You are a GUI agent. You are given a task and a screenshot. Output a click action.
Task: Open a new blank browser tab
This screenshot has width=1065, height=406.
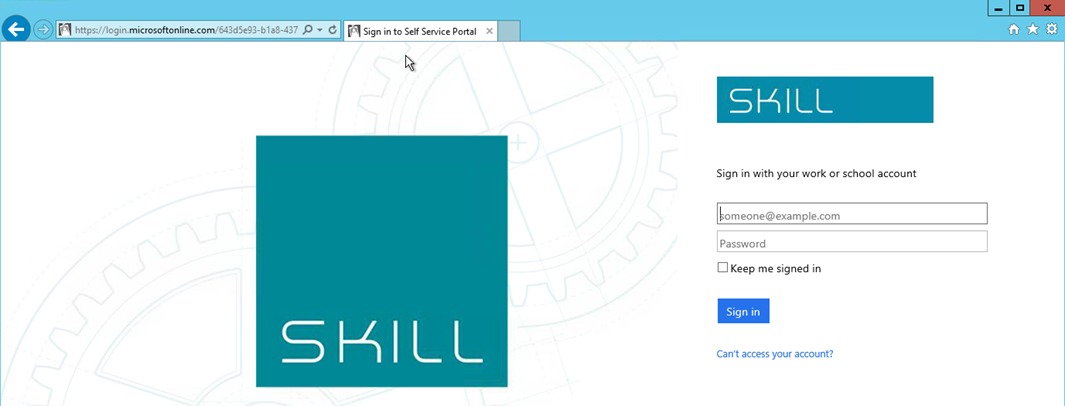(x=509, y=31)
